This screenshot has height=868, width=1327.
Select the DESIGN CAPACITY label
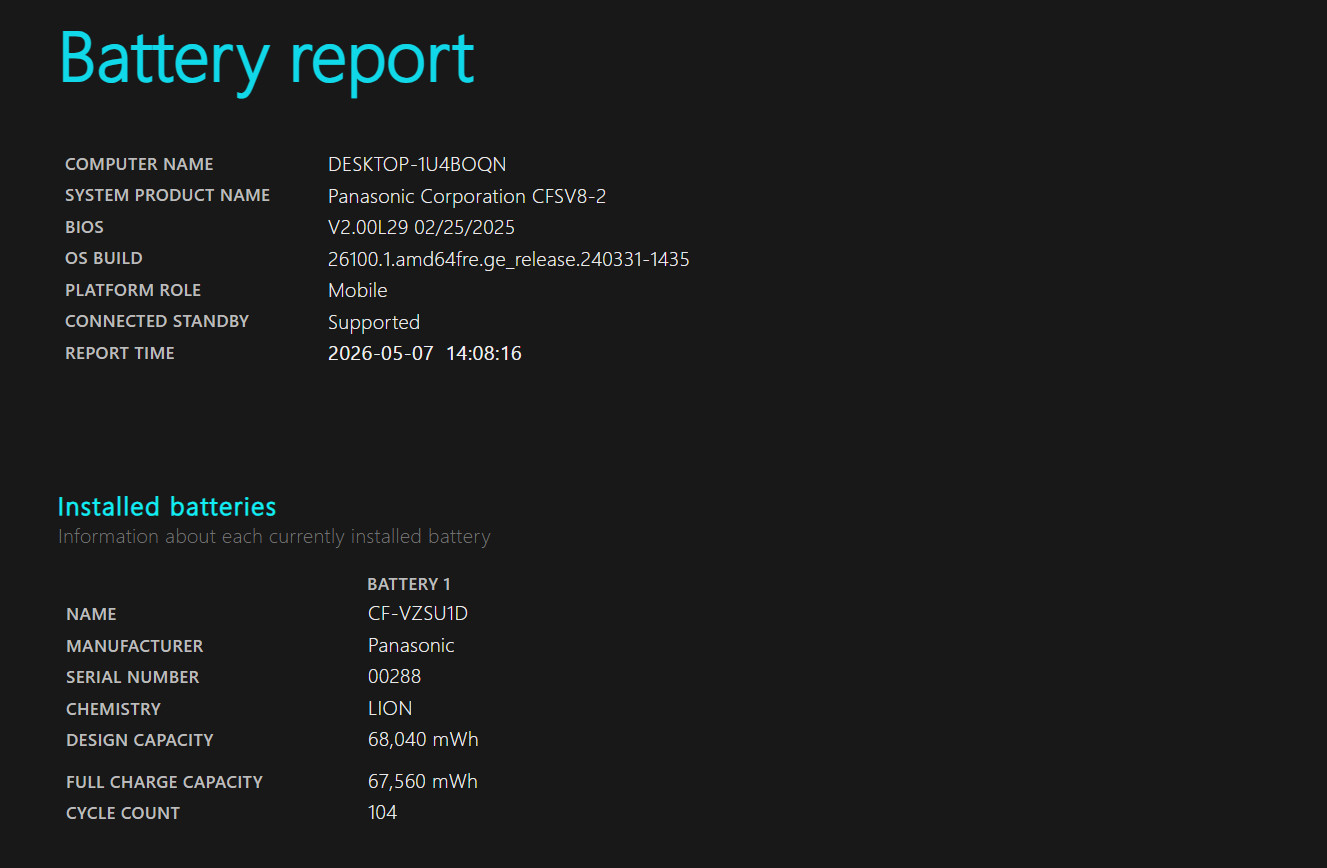tap(139, 740)
